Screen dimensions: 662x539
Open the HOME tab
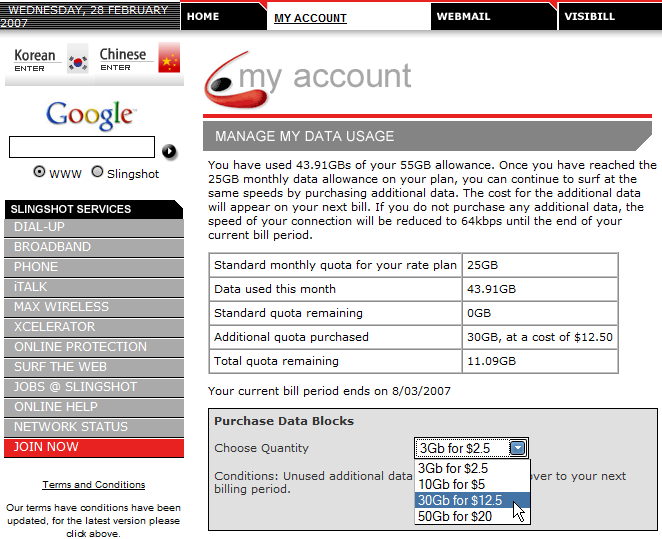tap(222, 16)
